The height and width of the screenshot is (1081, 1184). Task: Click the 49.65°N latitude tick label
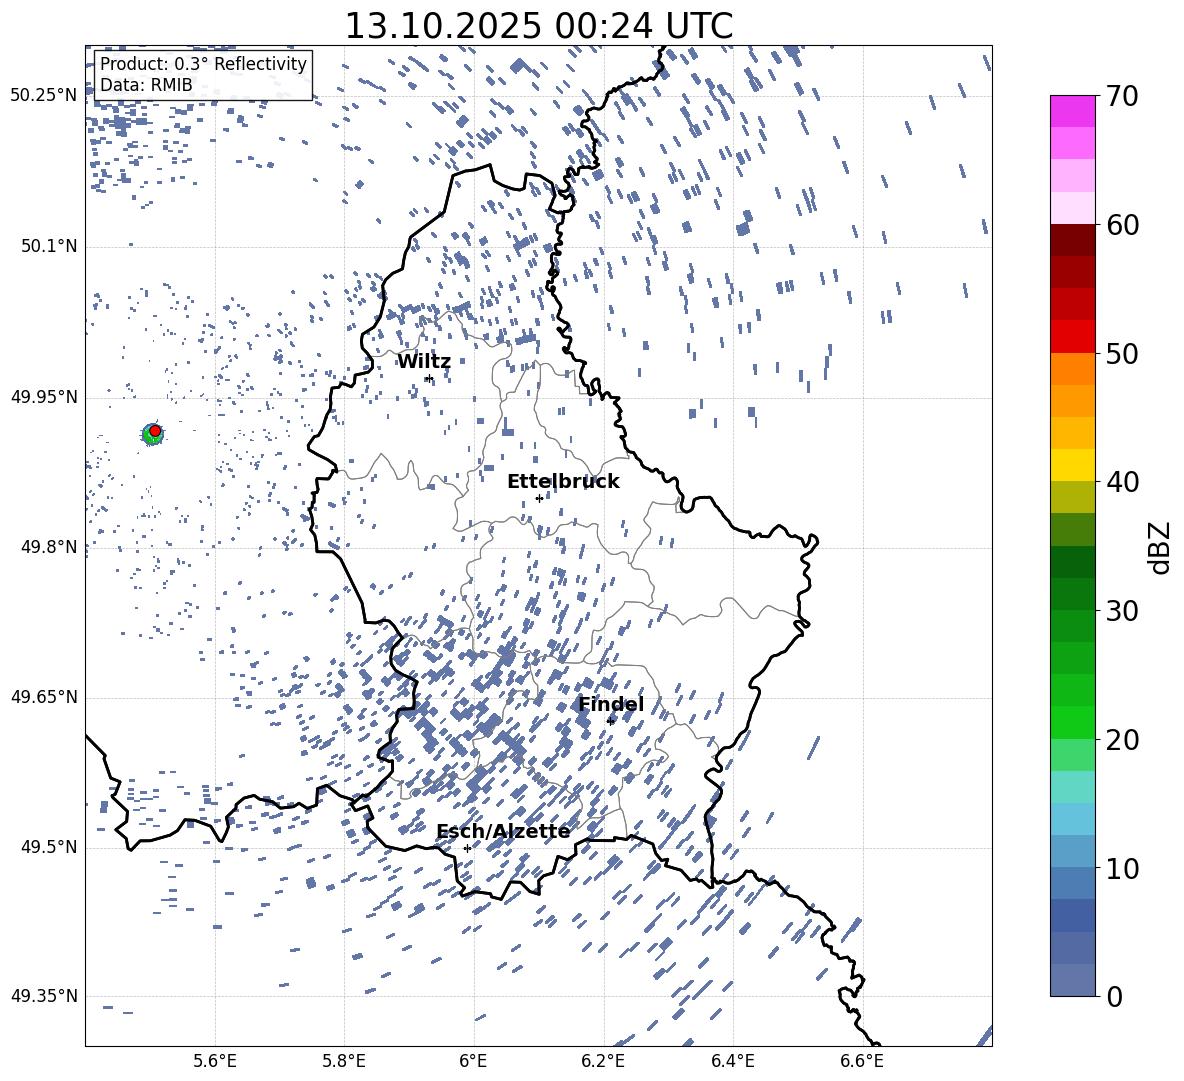44,697
